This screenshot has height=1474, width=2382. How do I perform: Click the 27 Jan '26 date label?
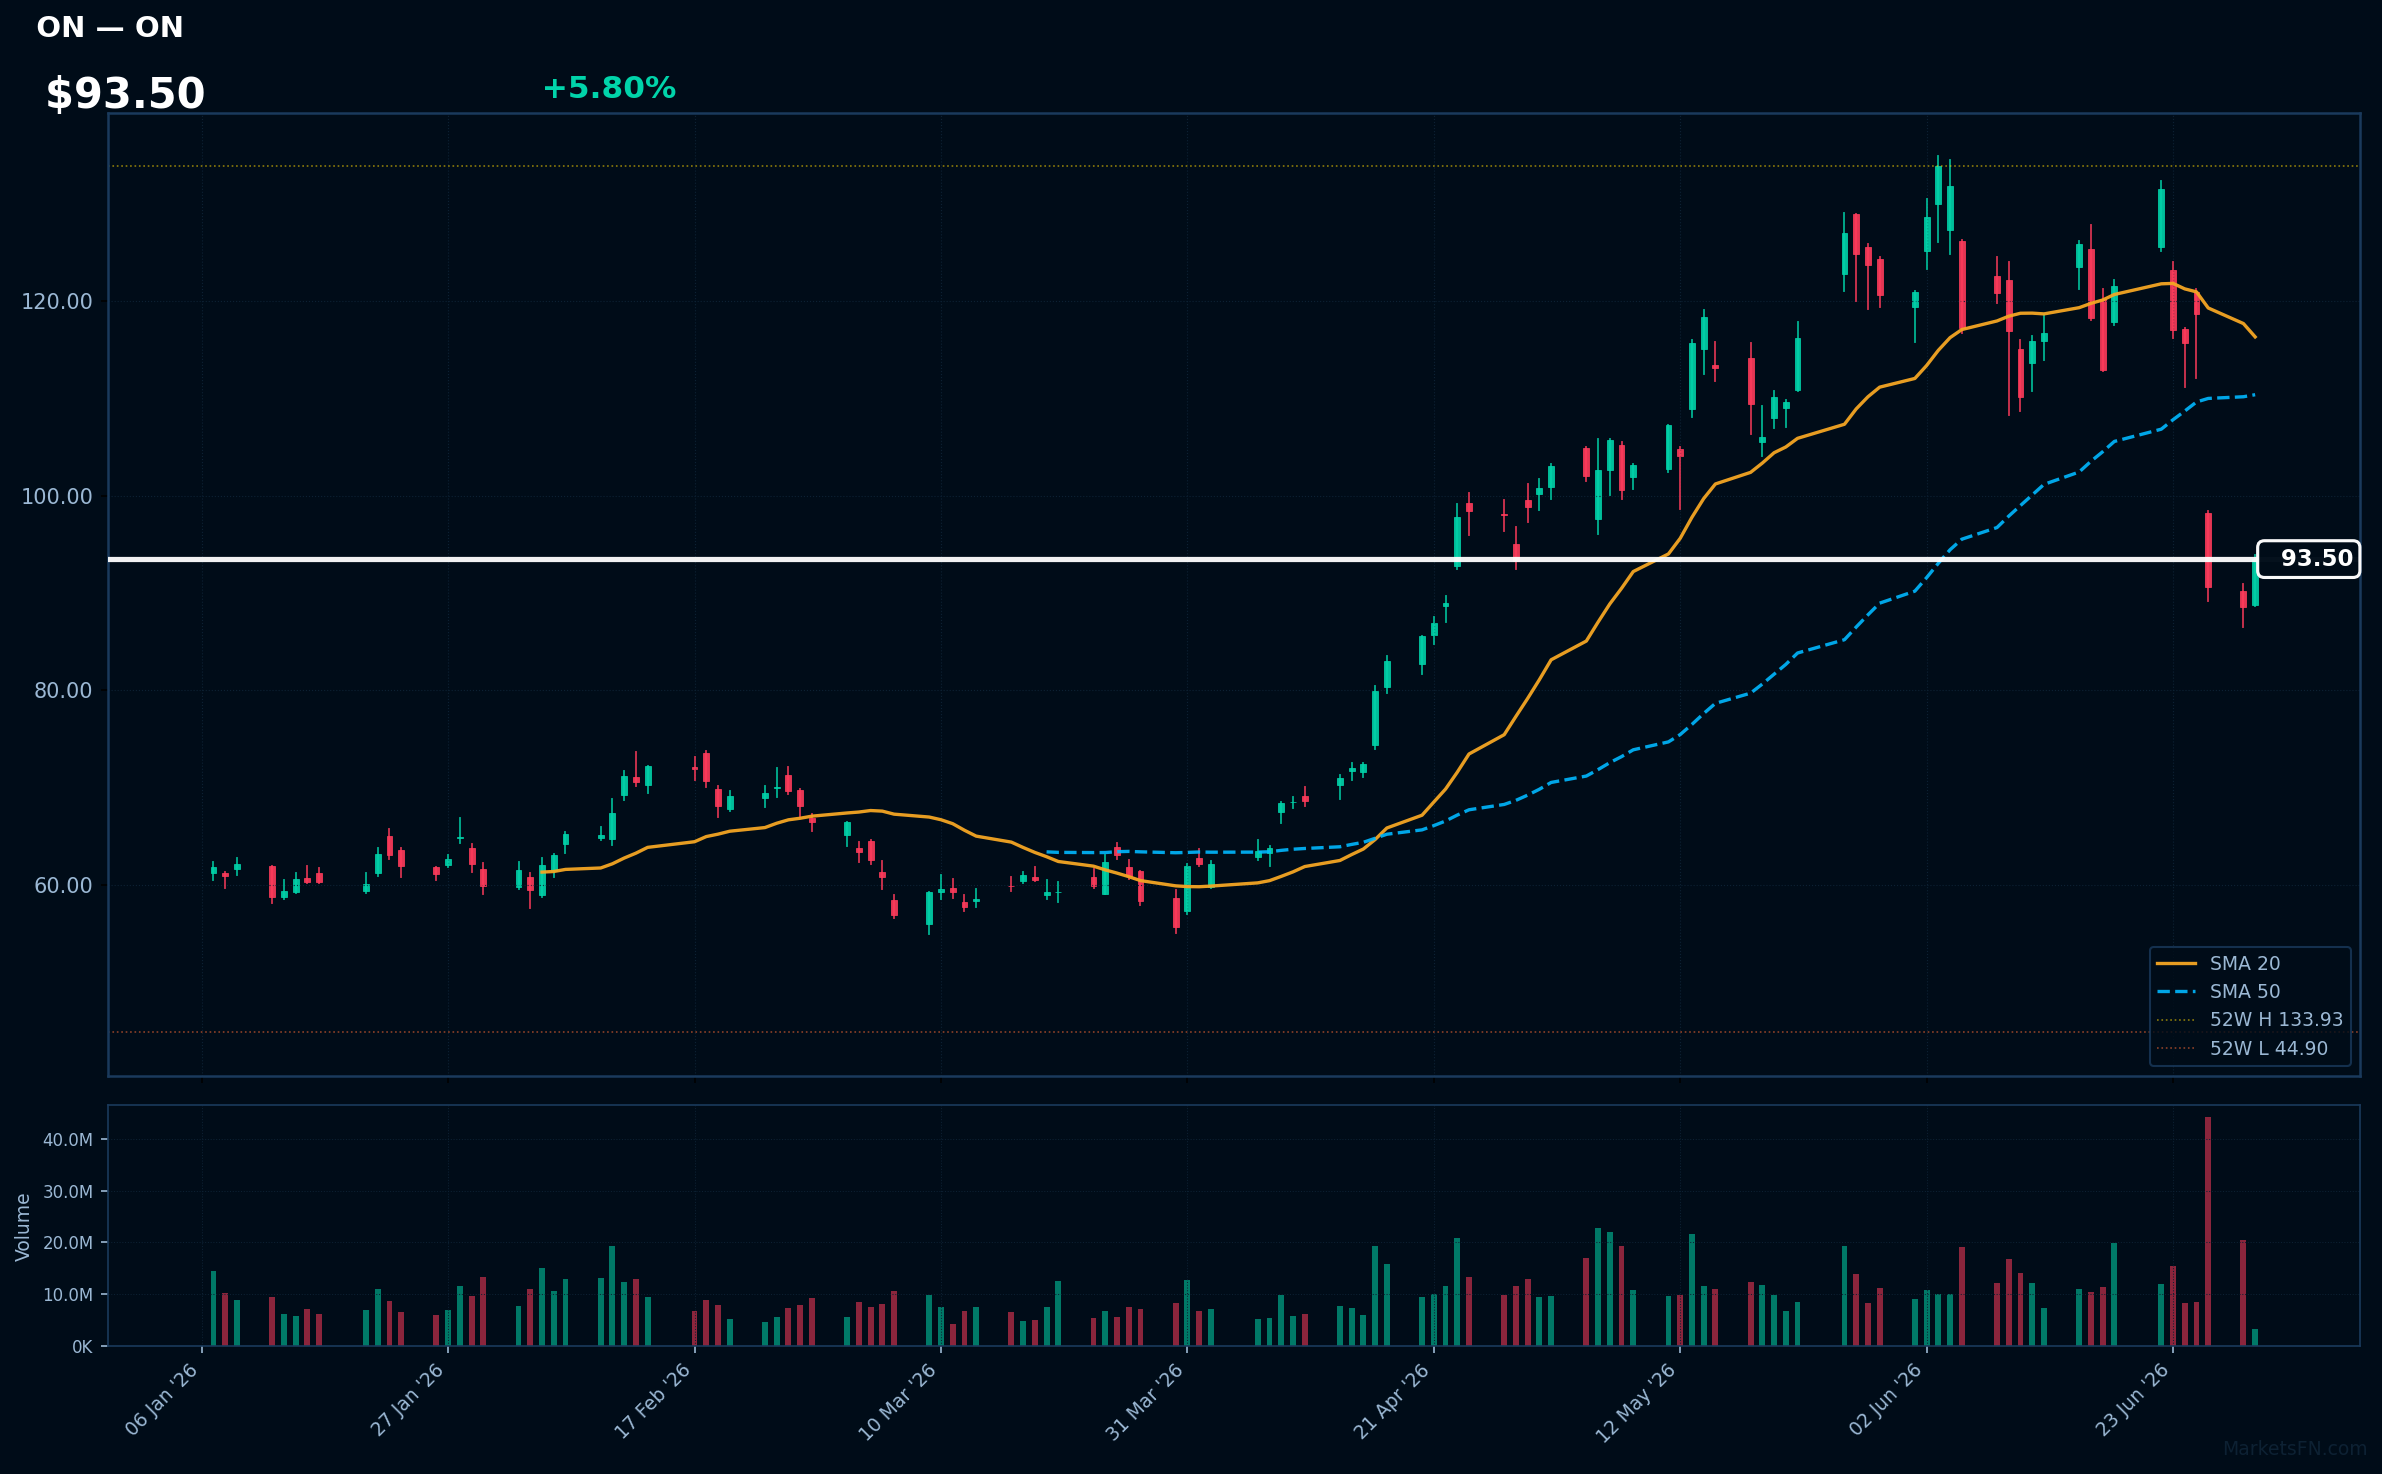point(407,1400)
